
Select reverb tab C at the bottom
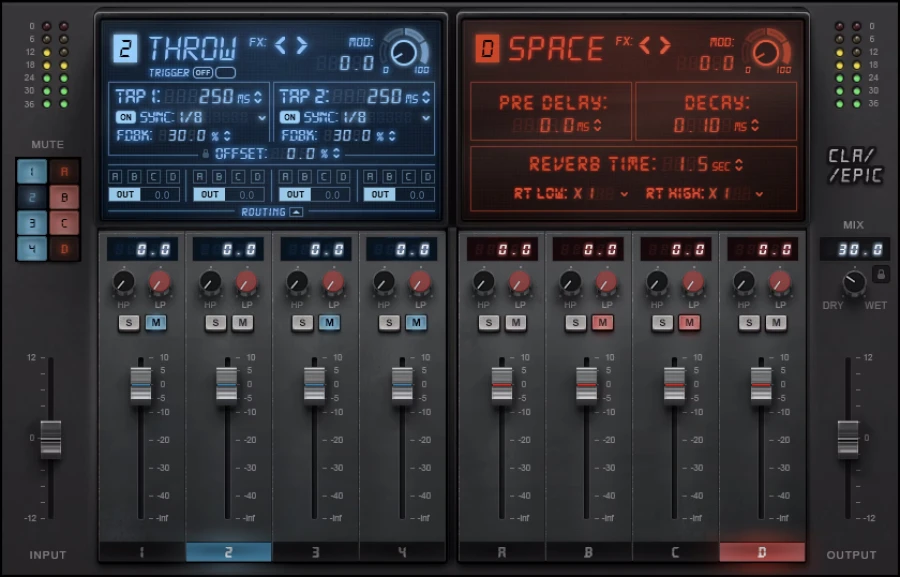(x=675, y=552)
